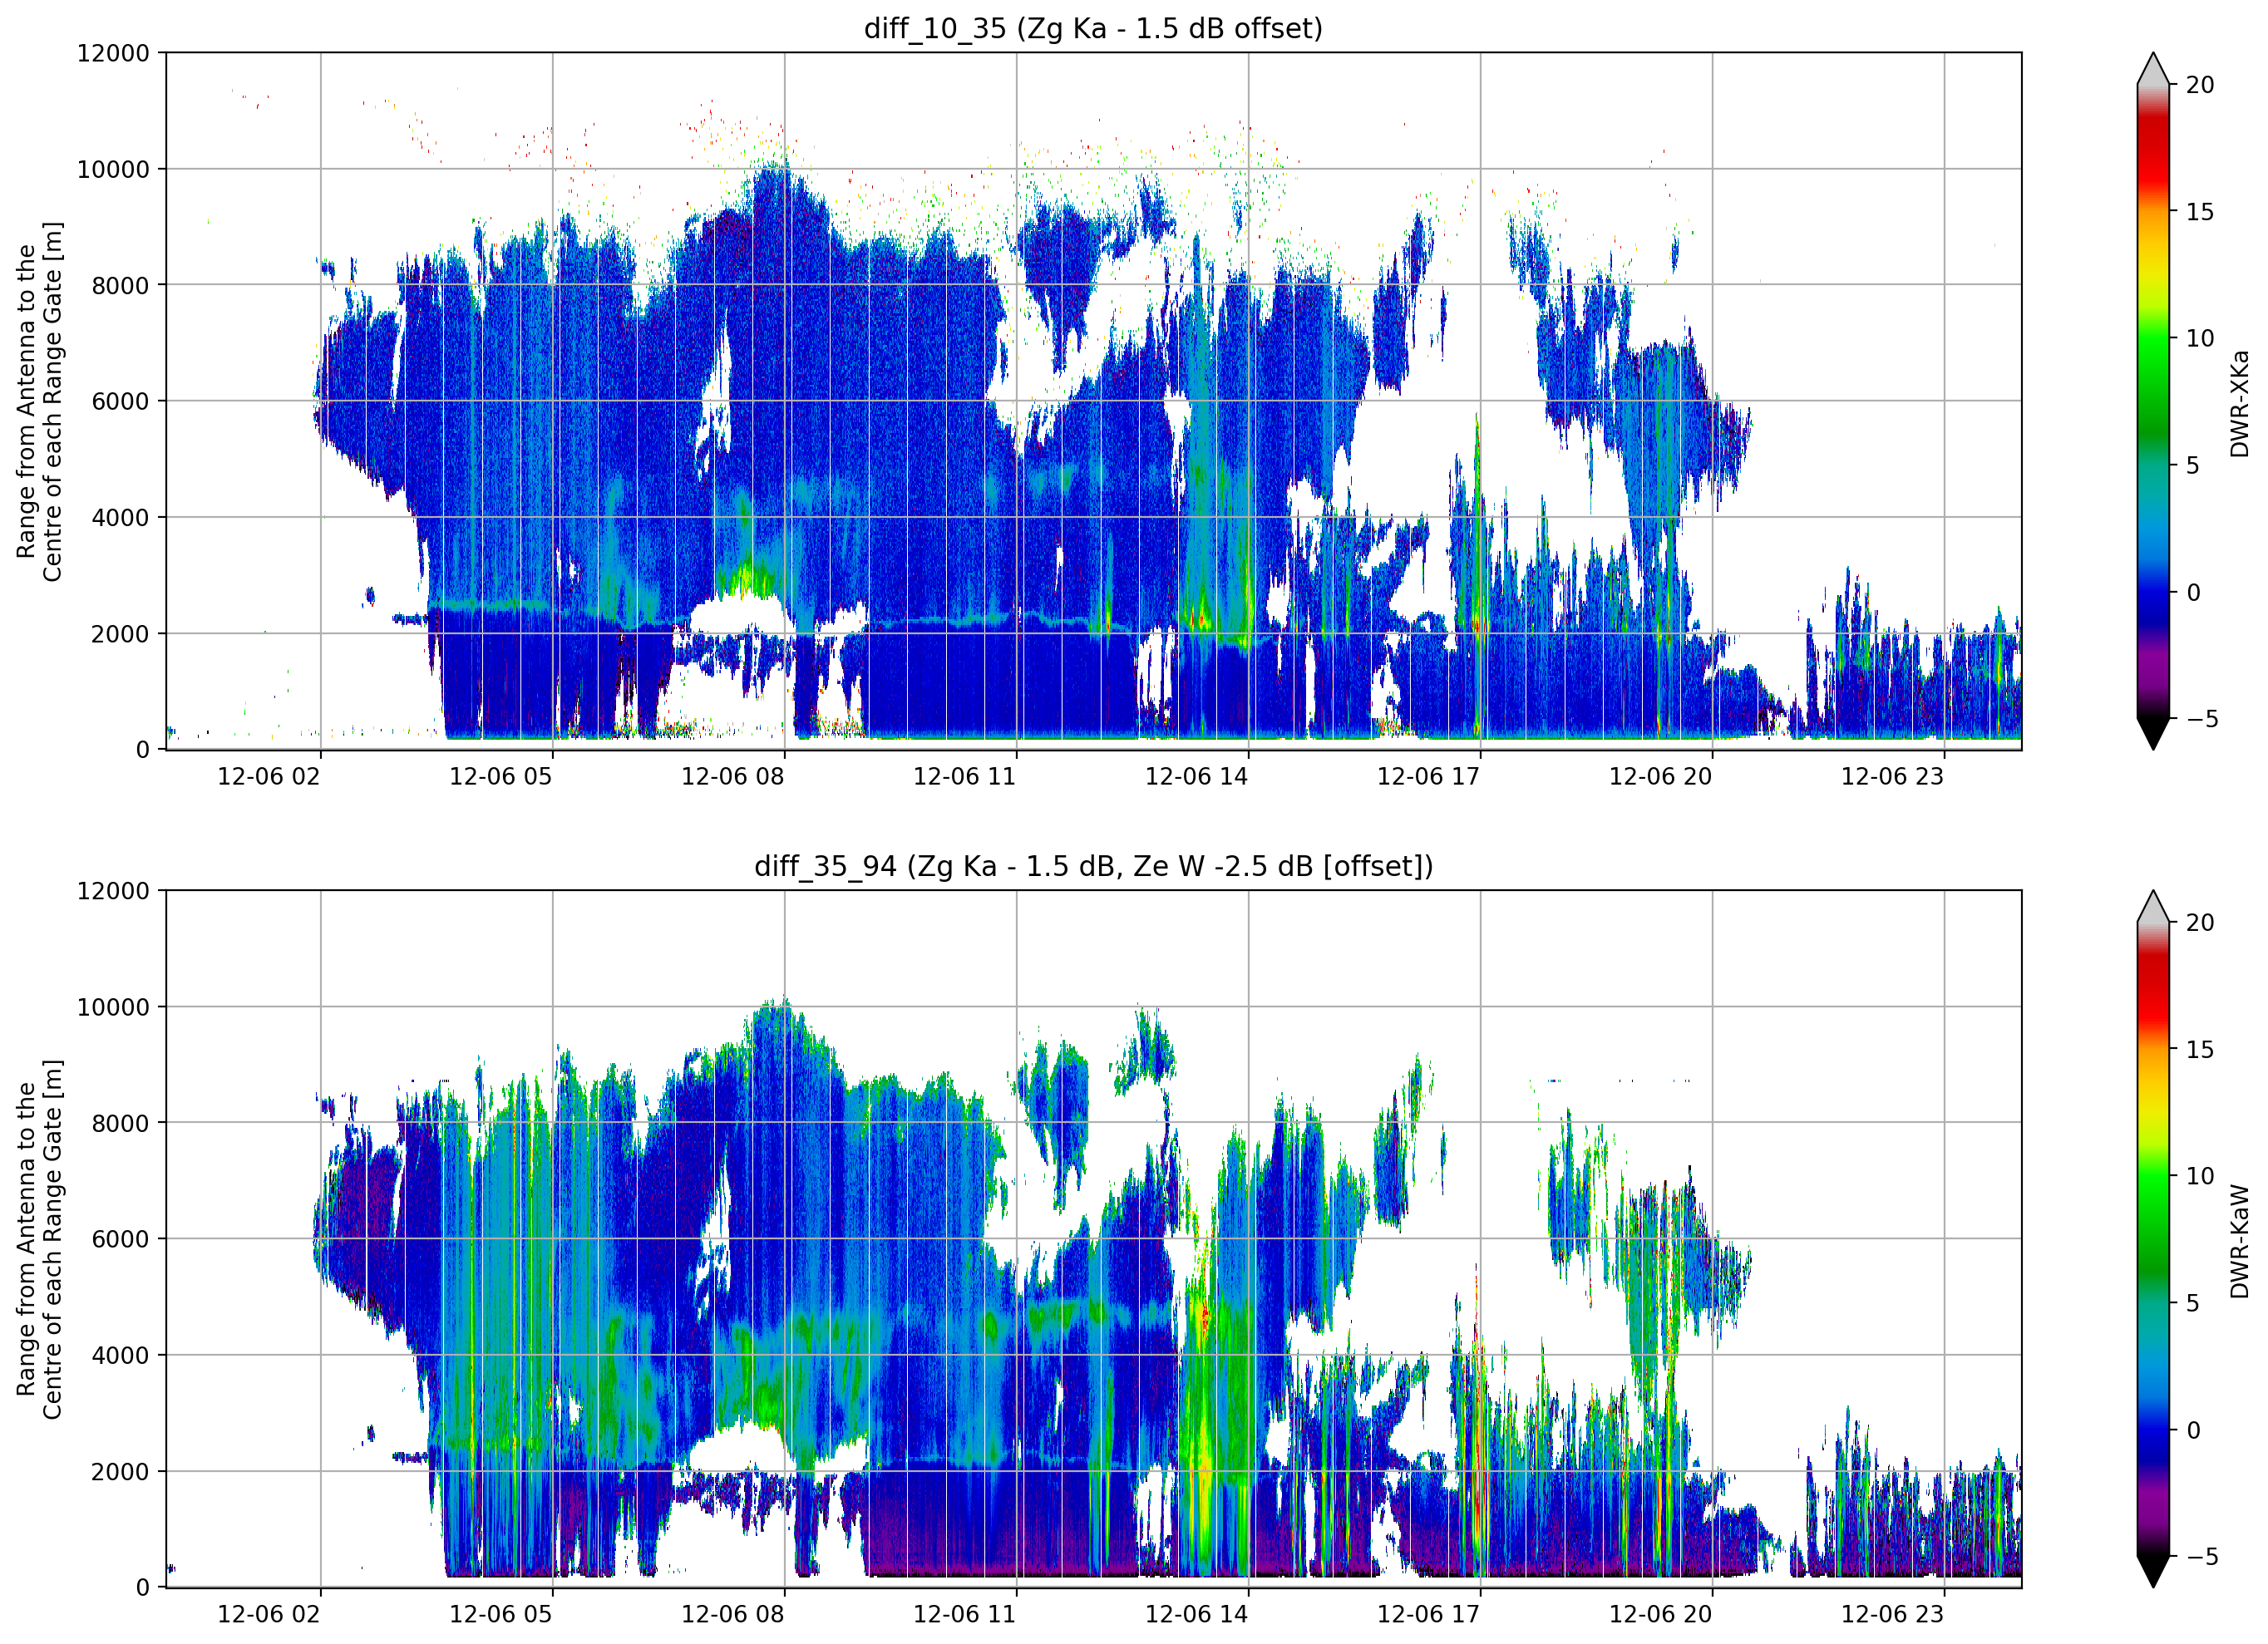Click '12-06 20' tick label under bottom plot
This screenshot has height=1644, width=2268.
1661,1614
